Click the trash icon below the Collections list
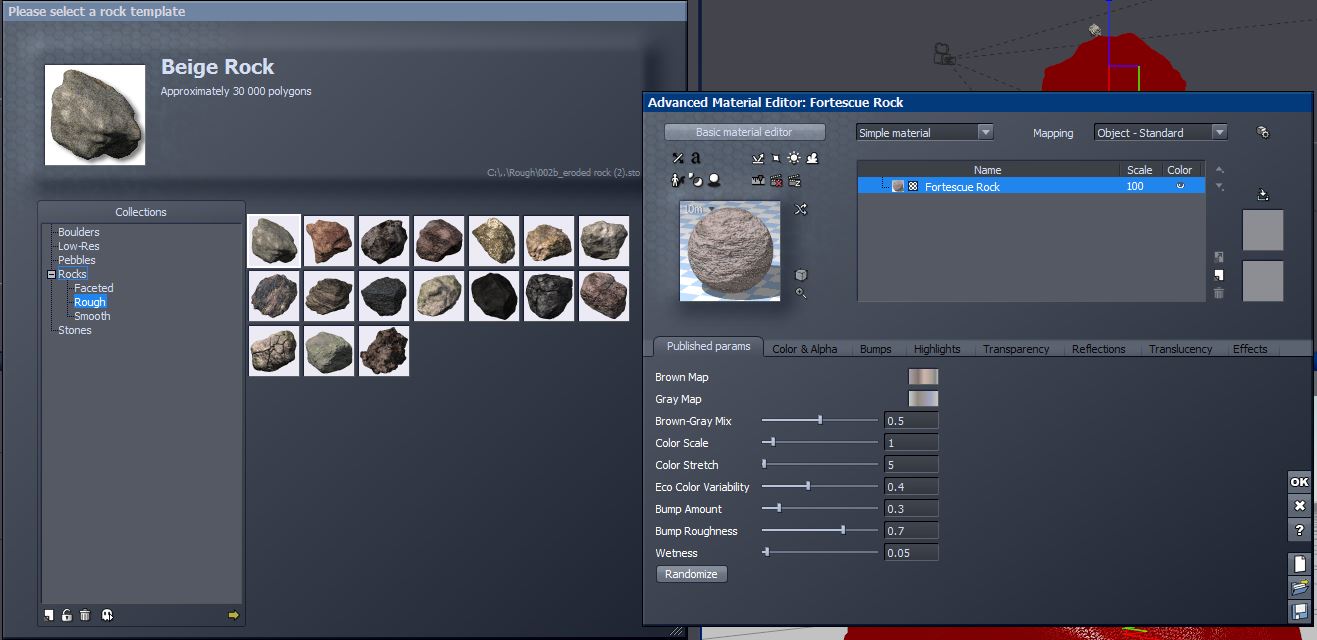Screen dimensions: 1317x640 coord(85,615)
